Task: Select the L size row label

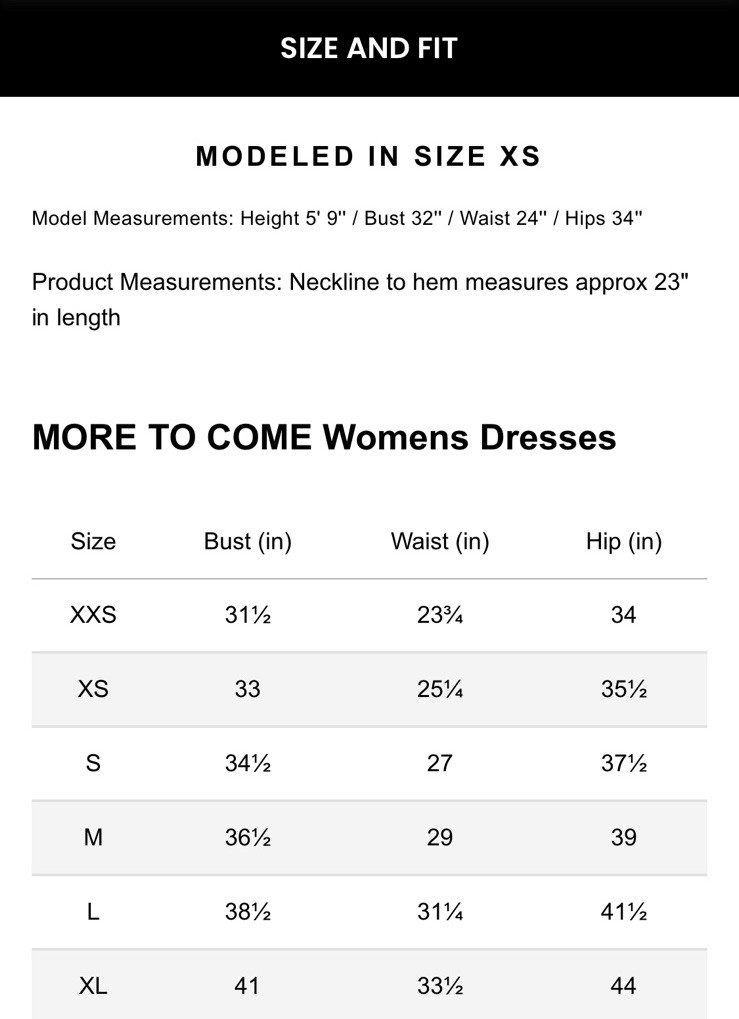Action: [93, 912]
